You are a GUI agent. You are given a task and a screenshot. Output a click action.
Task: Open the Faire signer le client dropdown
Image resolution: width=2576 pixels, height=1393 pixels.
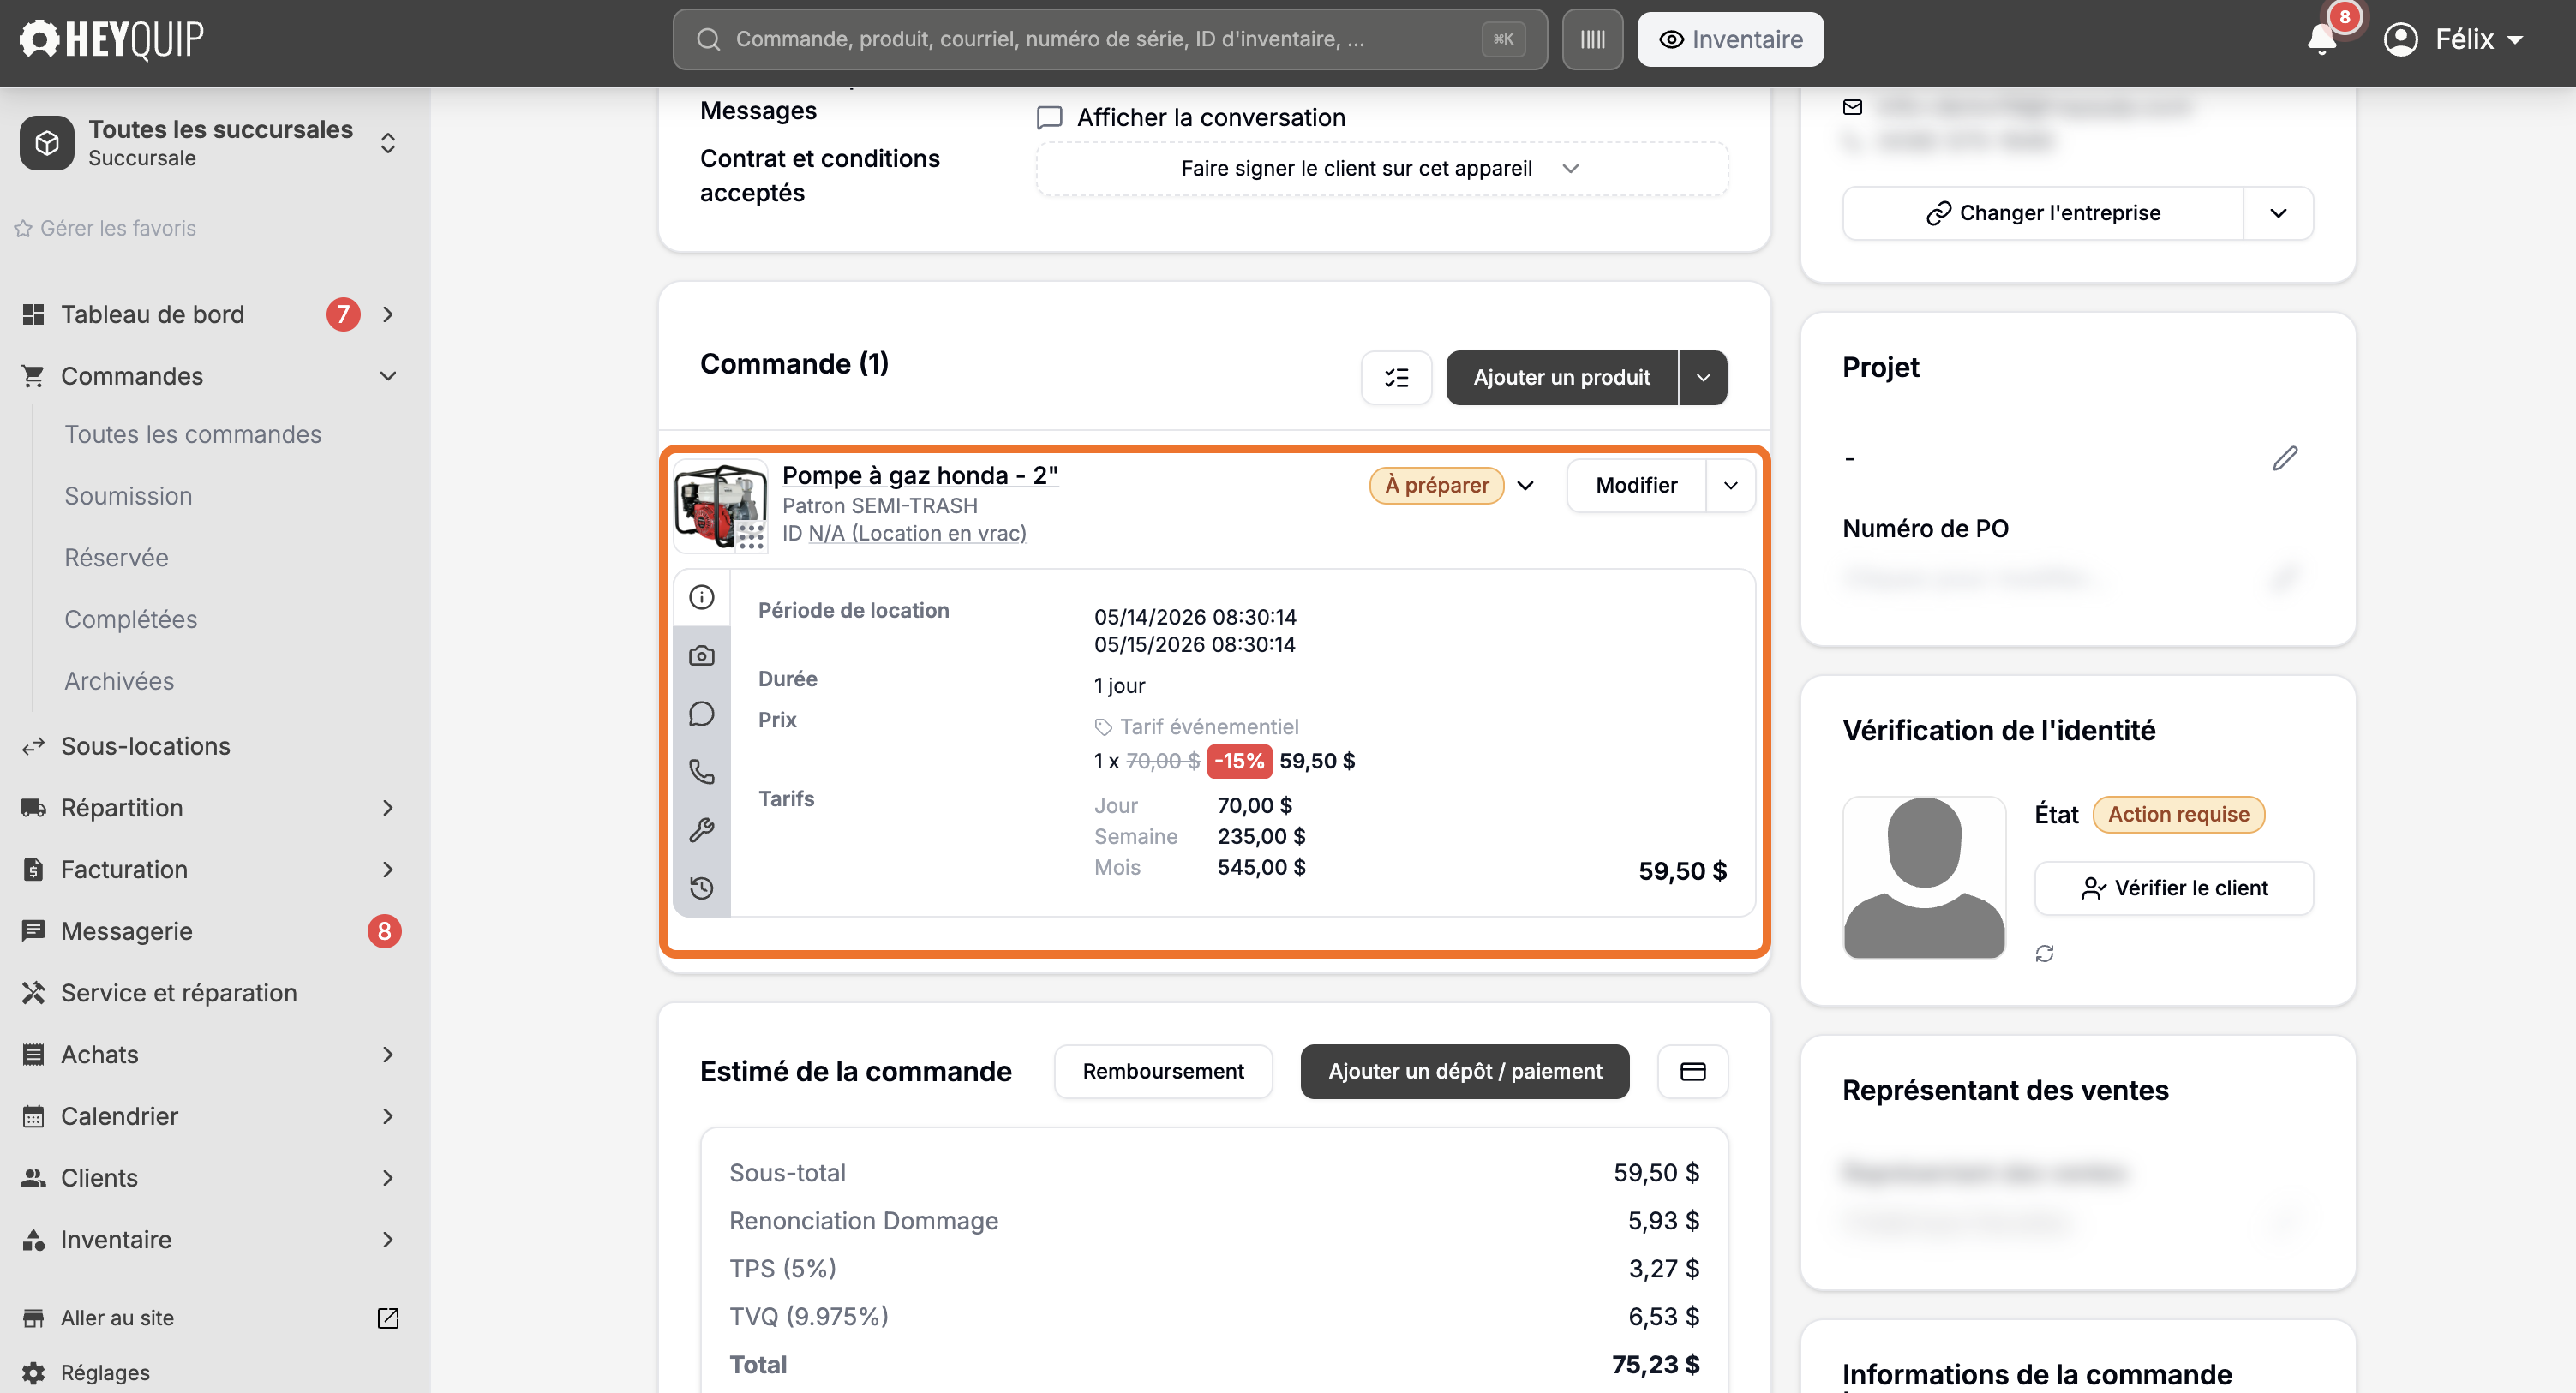click(1381, 168)
